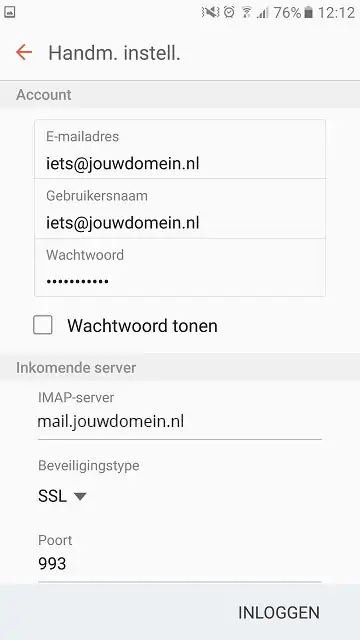This screenshot has height=640, width=360.
Task: Tap the dropdown arrow next to SSL
Action: click(x=80, y=496)
